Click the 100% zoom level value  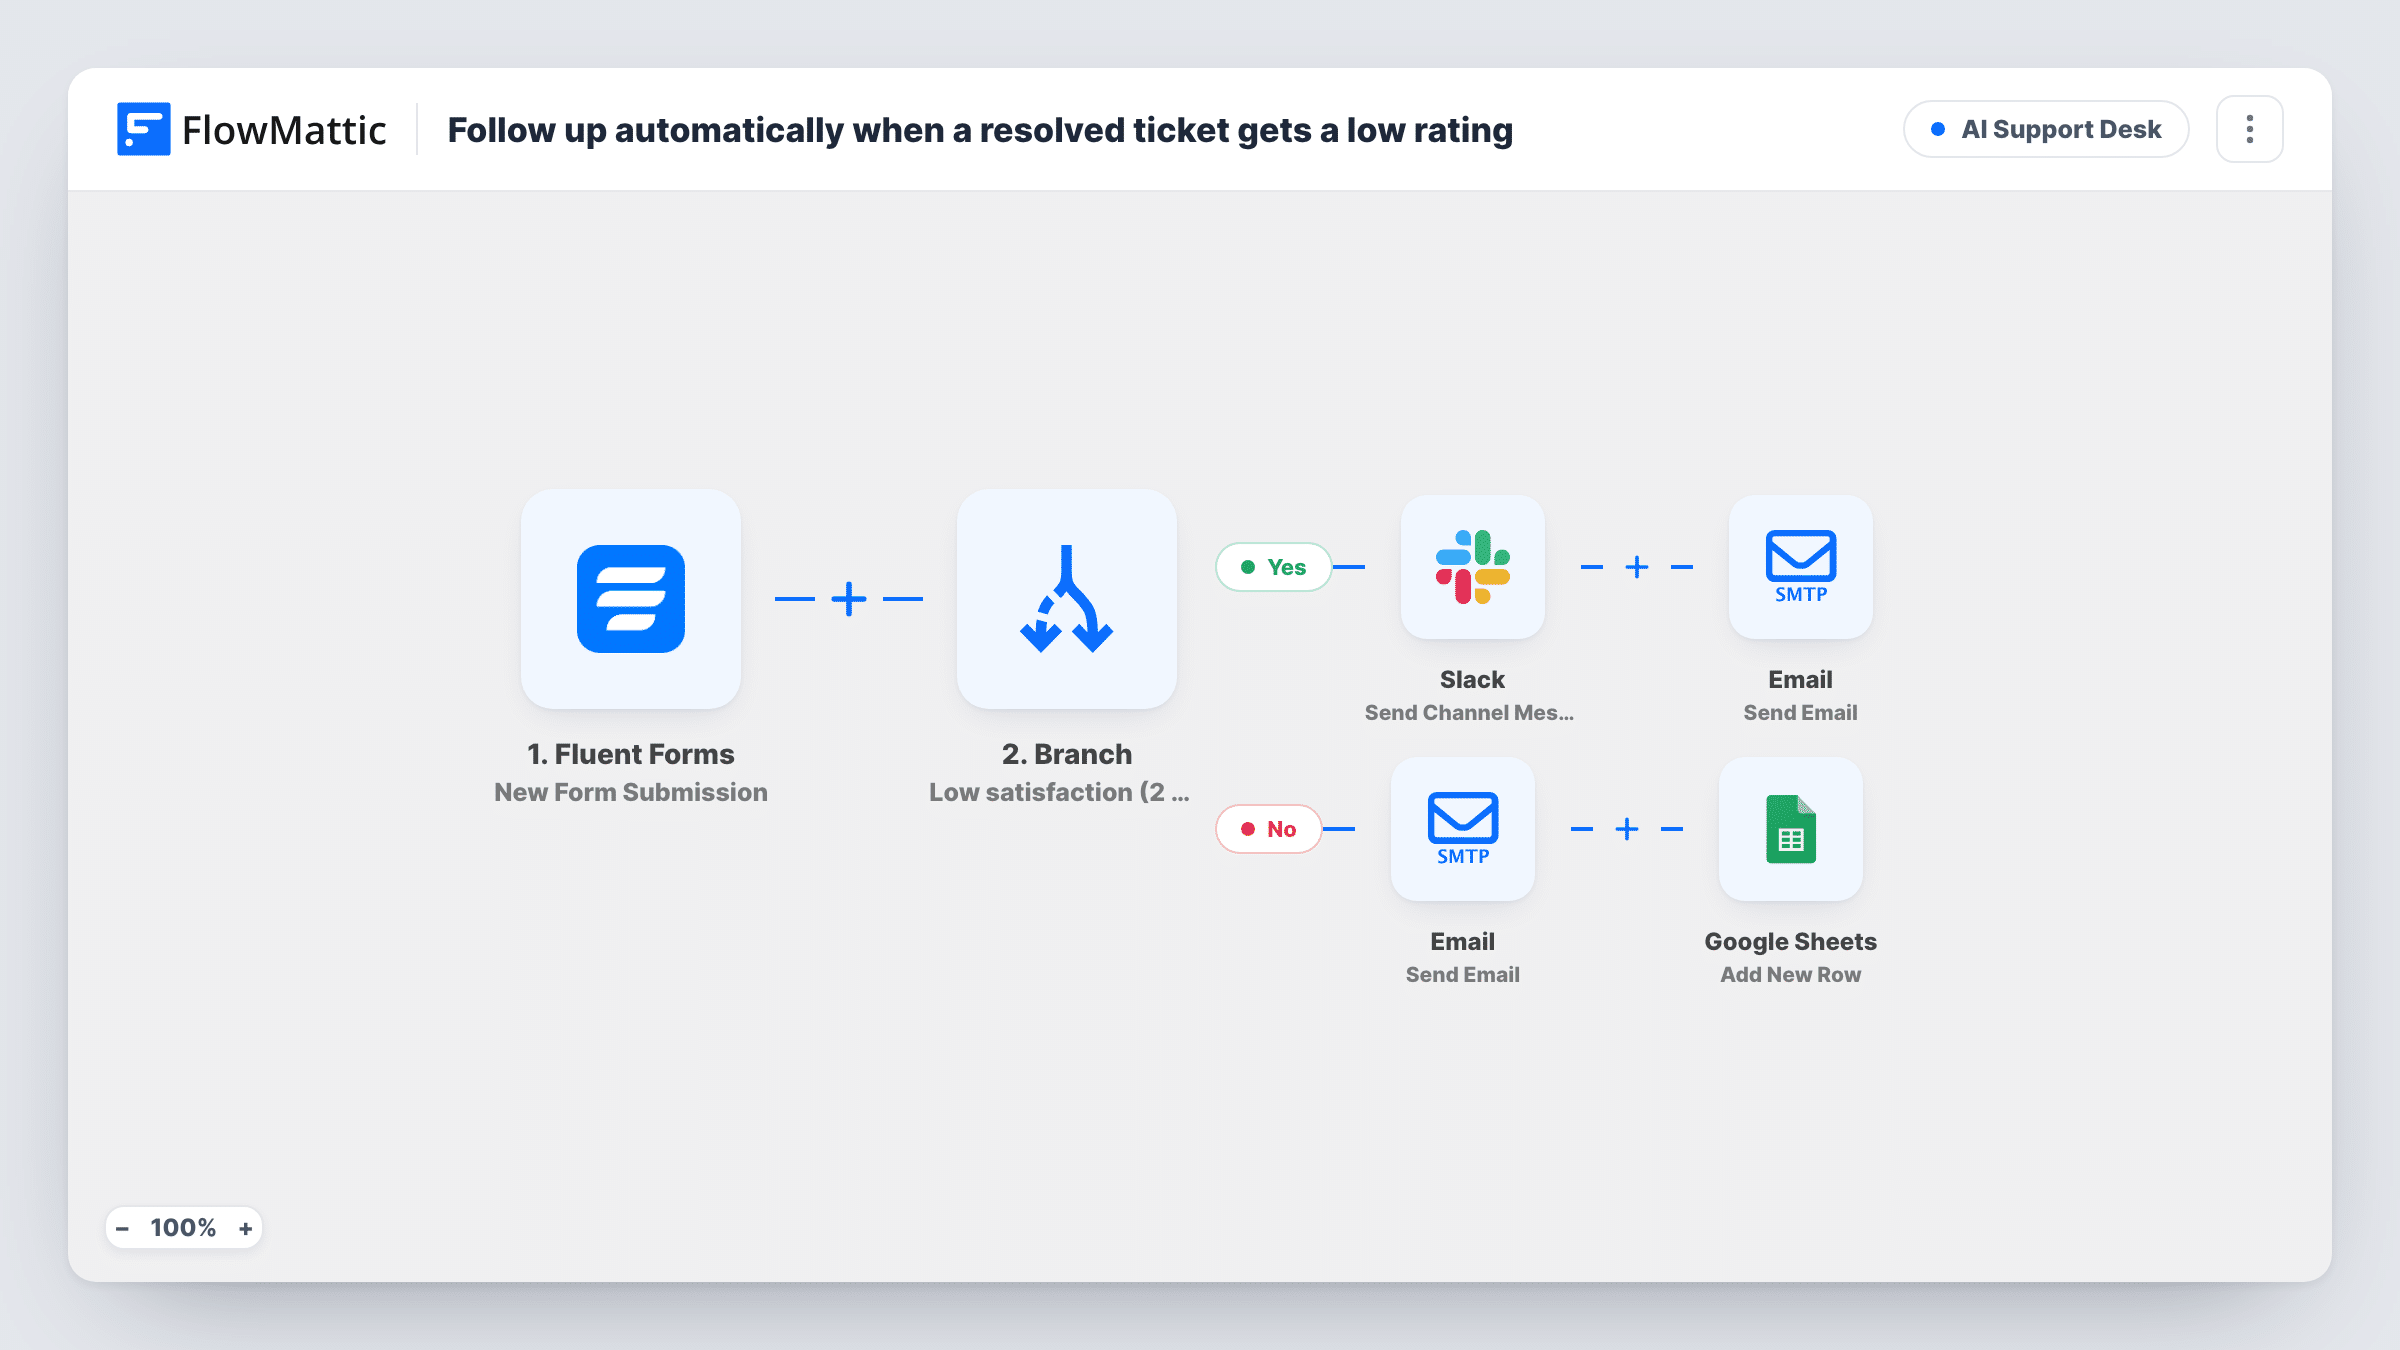coord(183,1228)
